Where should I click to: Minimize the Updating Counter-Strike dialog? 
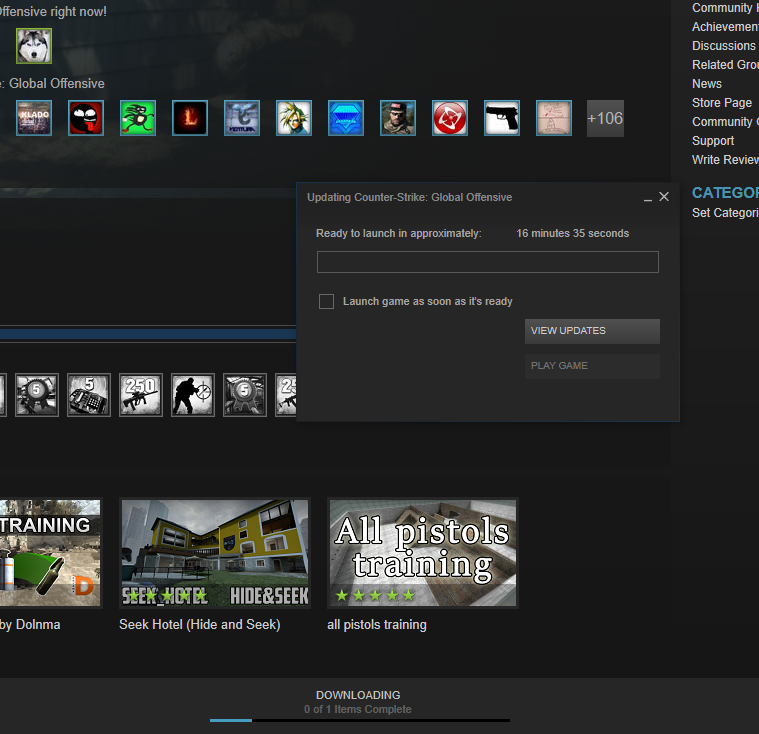(648, 198)
